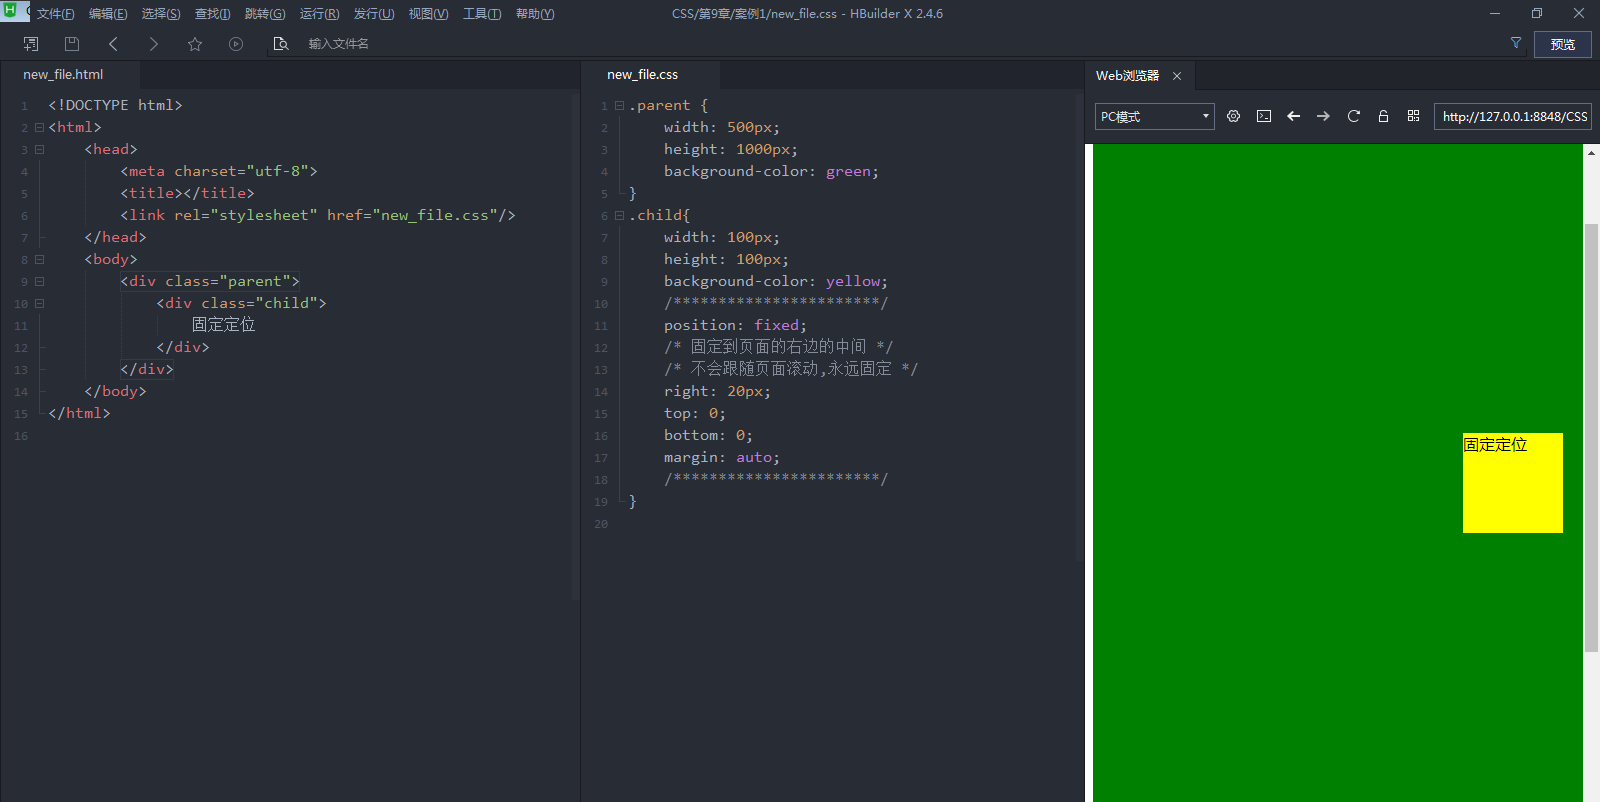Screen dimensions: 1600x802
Task: Open the 文件(F) menu
Action: tap(55, 14)
